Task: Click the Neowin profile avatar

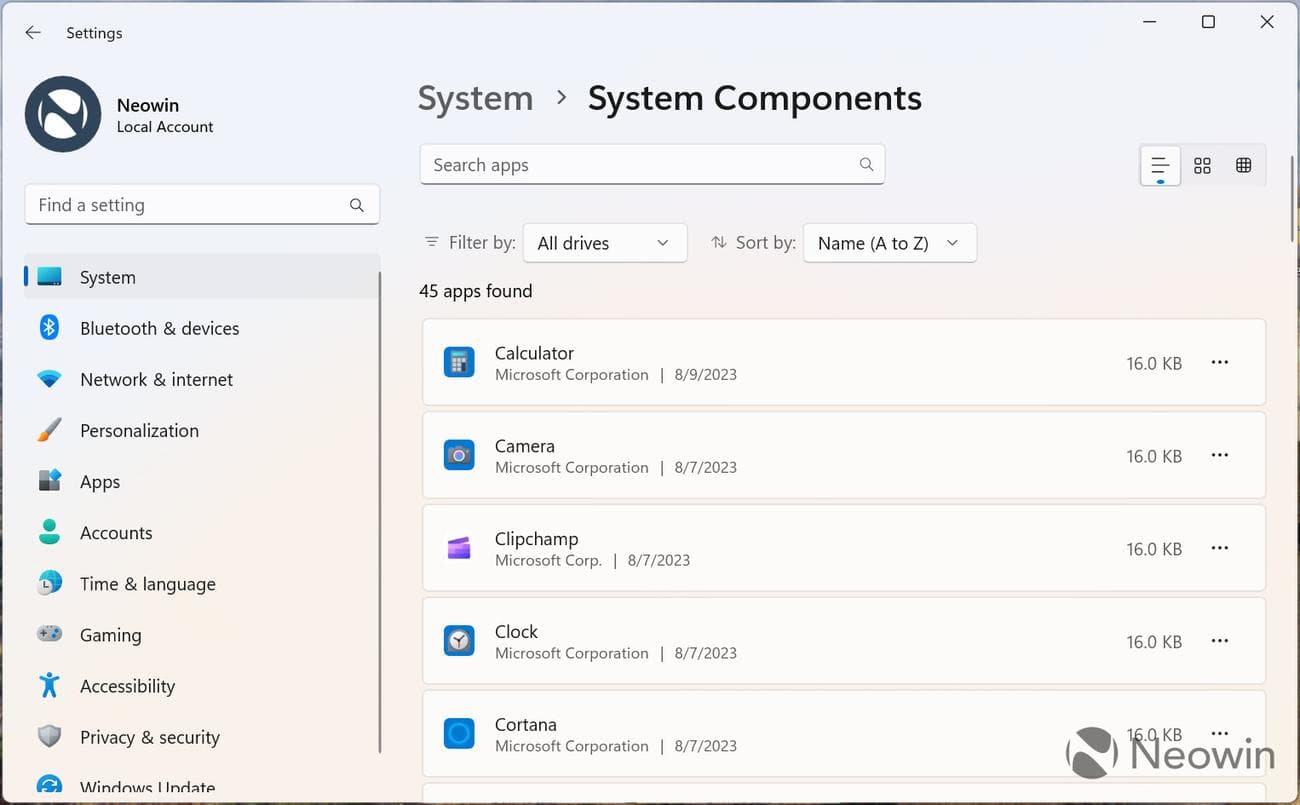Action: click(63, 115)
